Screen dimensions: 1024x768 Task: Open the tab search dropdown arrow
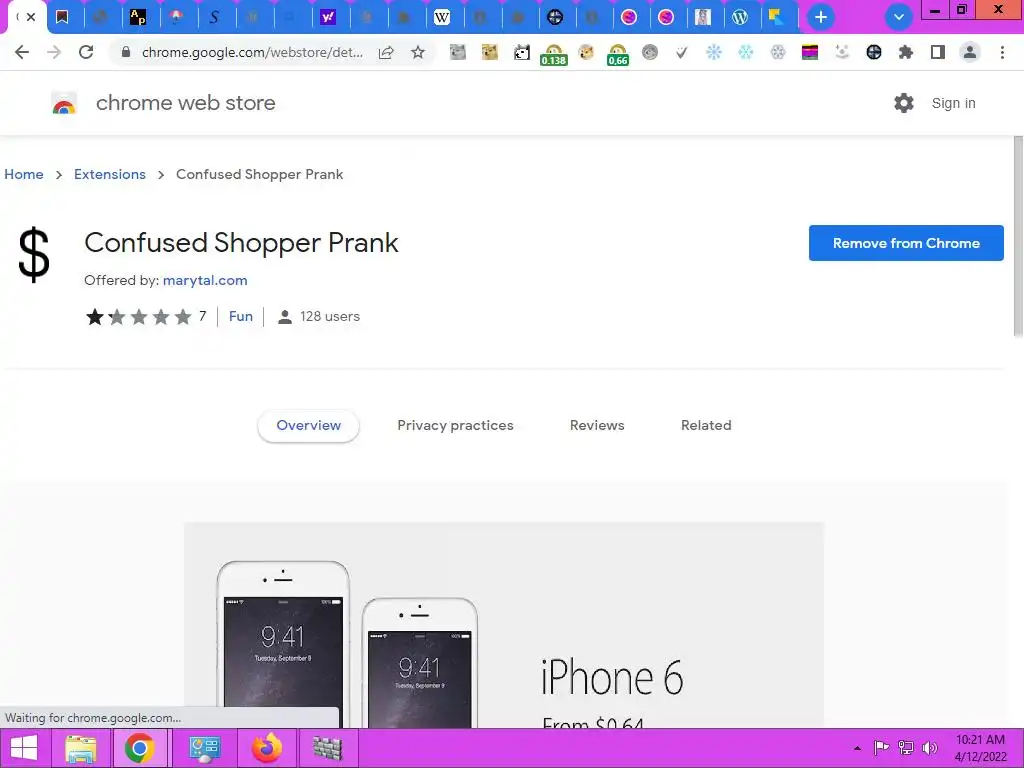click(x=899, y=17)
